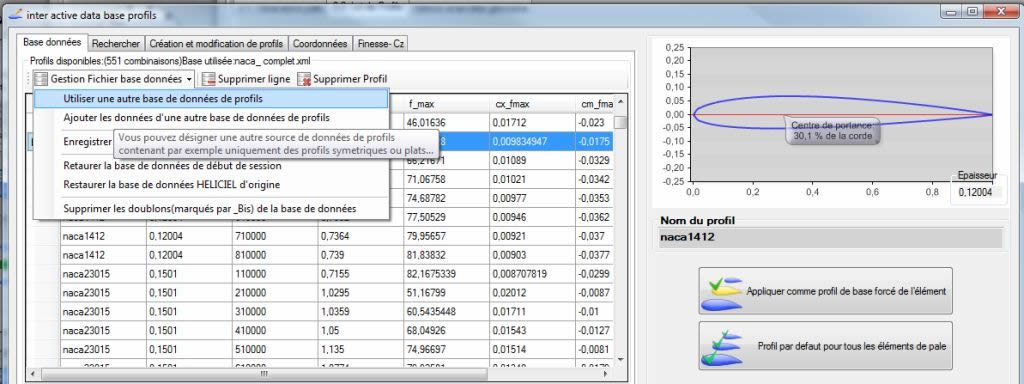The image size is (1024, 384).
Task: Open the Coordonnées tab
Action: coord(320,44)
